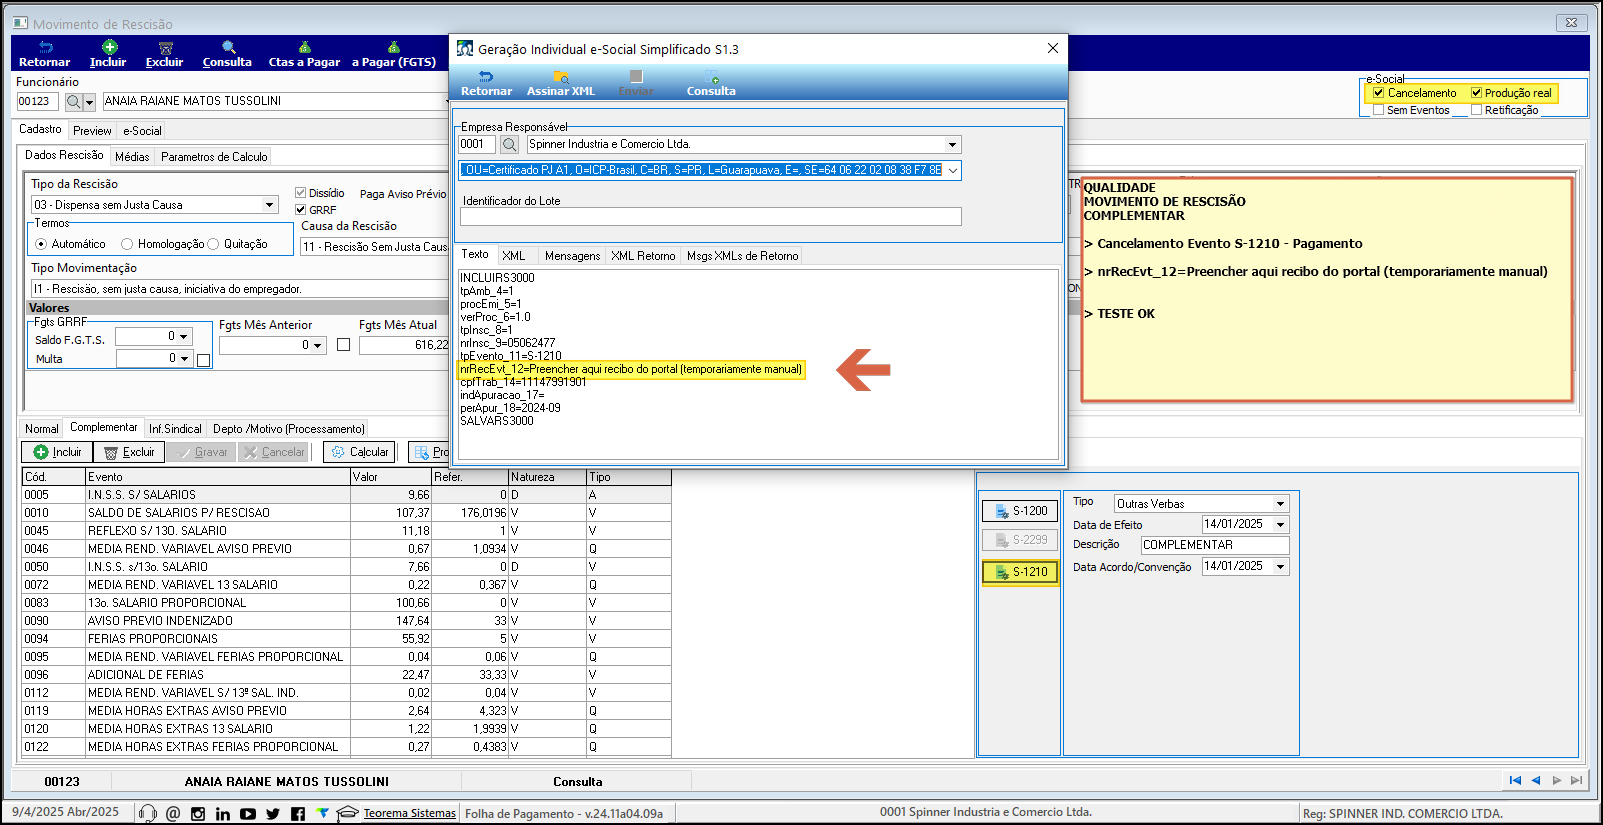
Task: Open the Msgs XMLs de Retorno tab
Action: coord(742,256)
